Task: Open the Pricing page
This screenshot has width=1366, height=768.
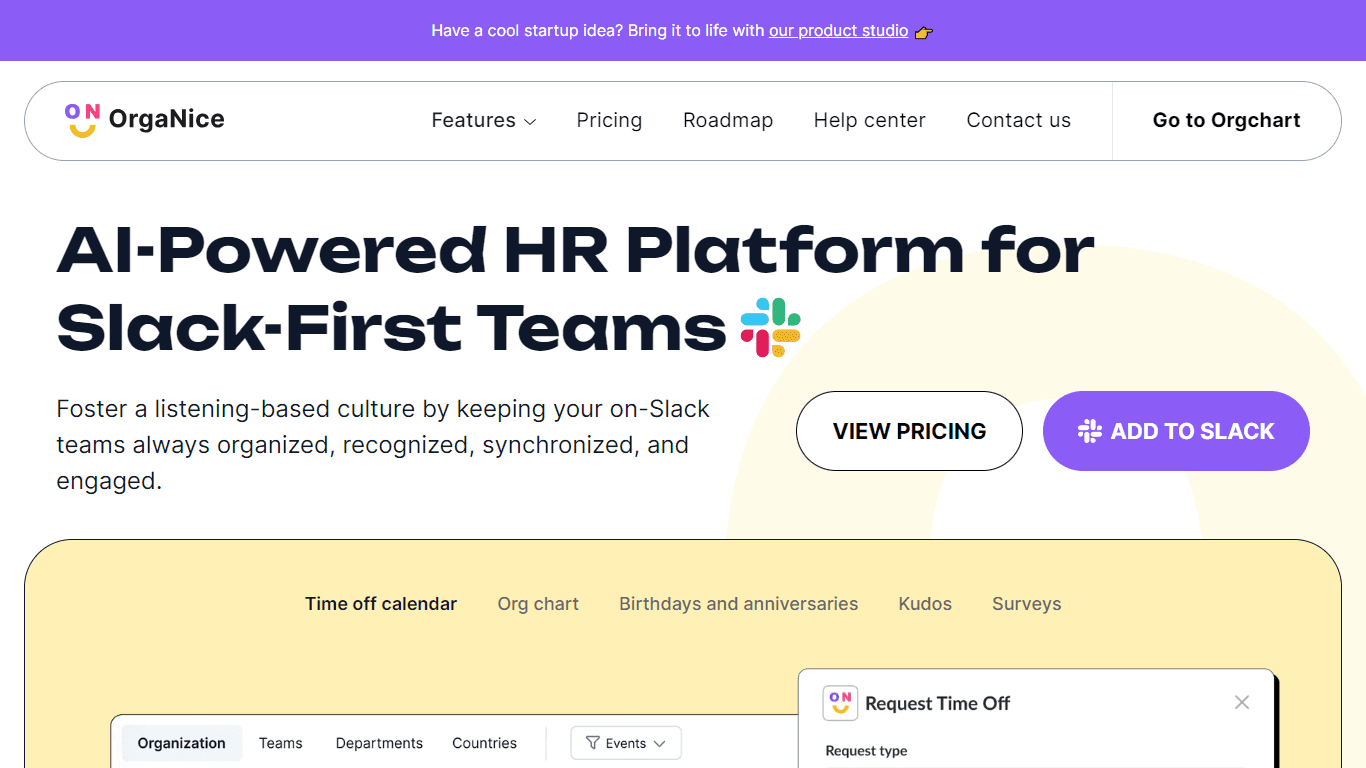Action: click(609, 120)
